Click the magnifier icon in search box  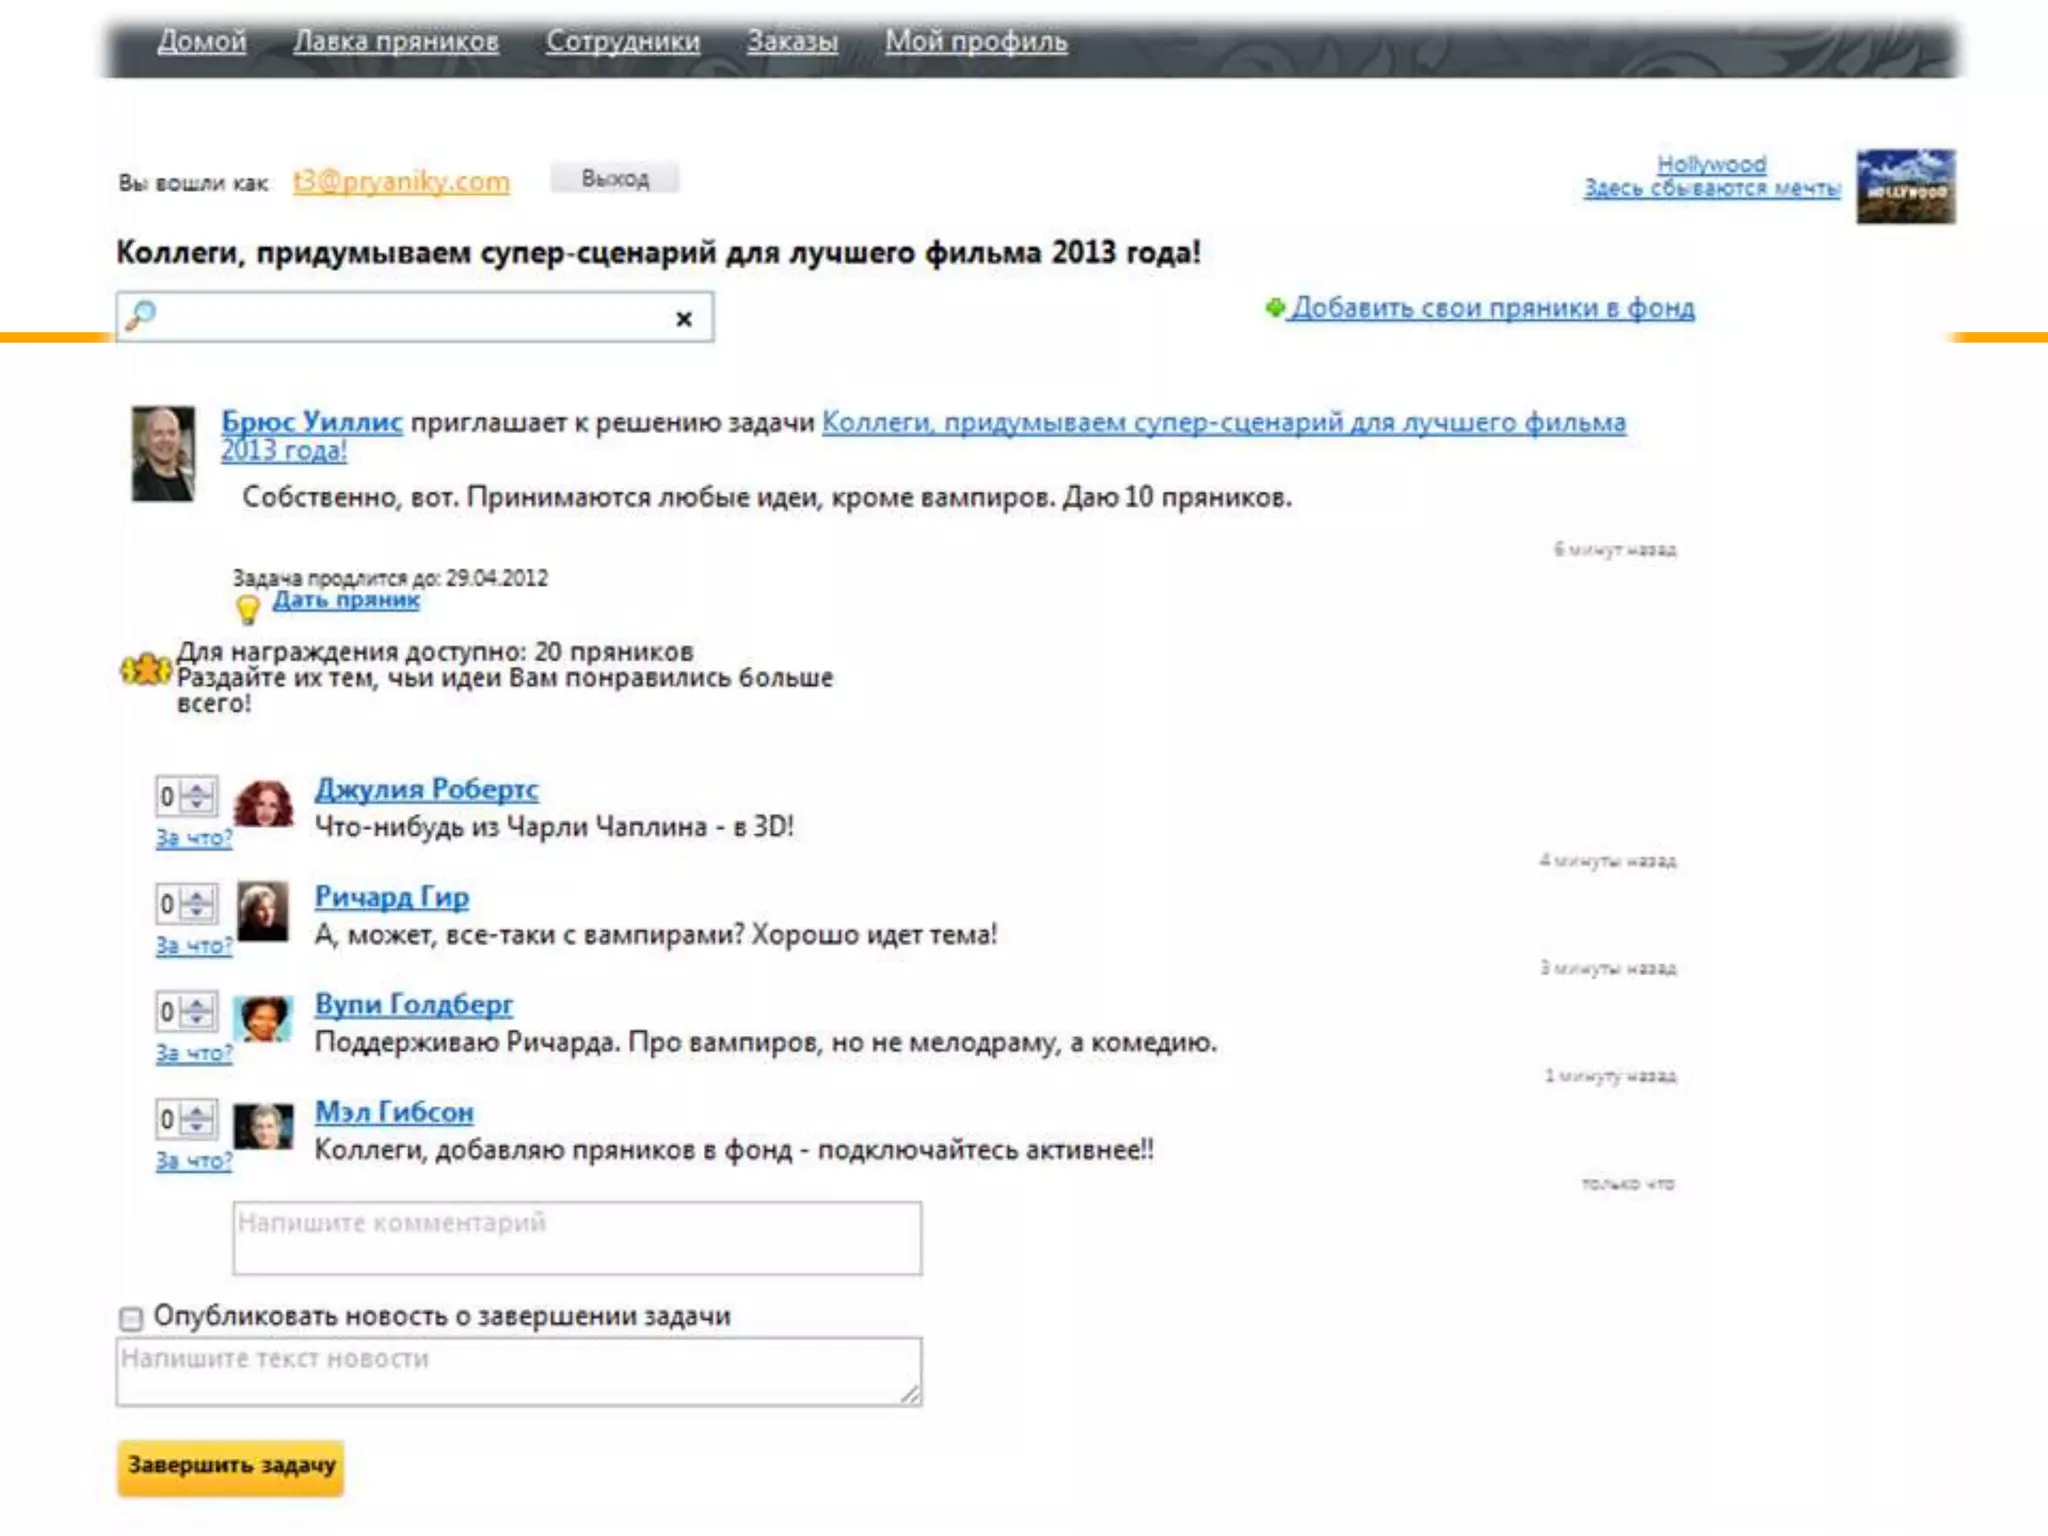pyautogui.click(x=141, y=315)
